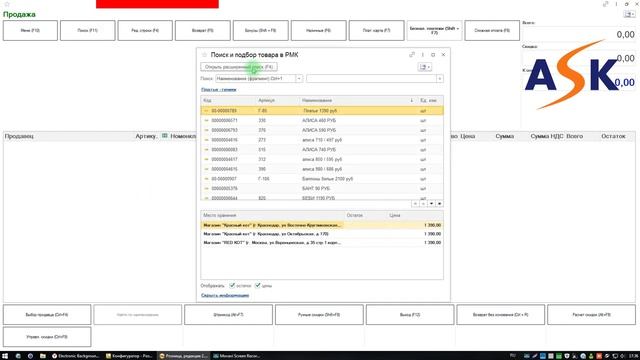Select storage row Магазин "RED КОТ" Москва

[322, 242]
